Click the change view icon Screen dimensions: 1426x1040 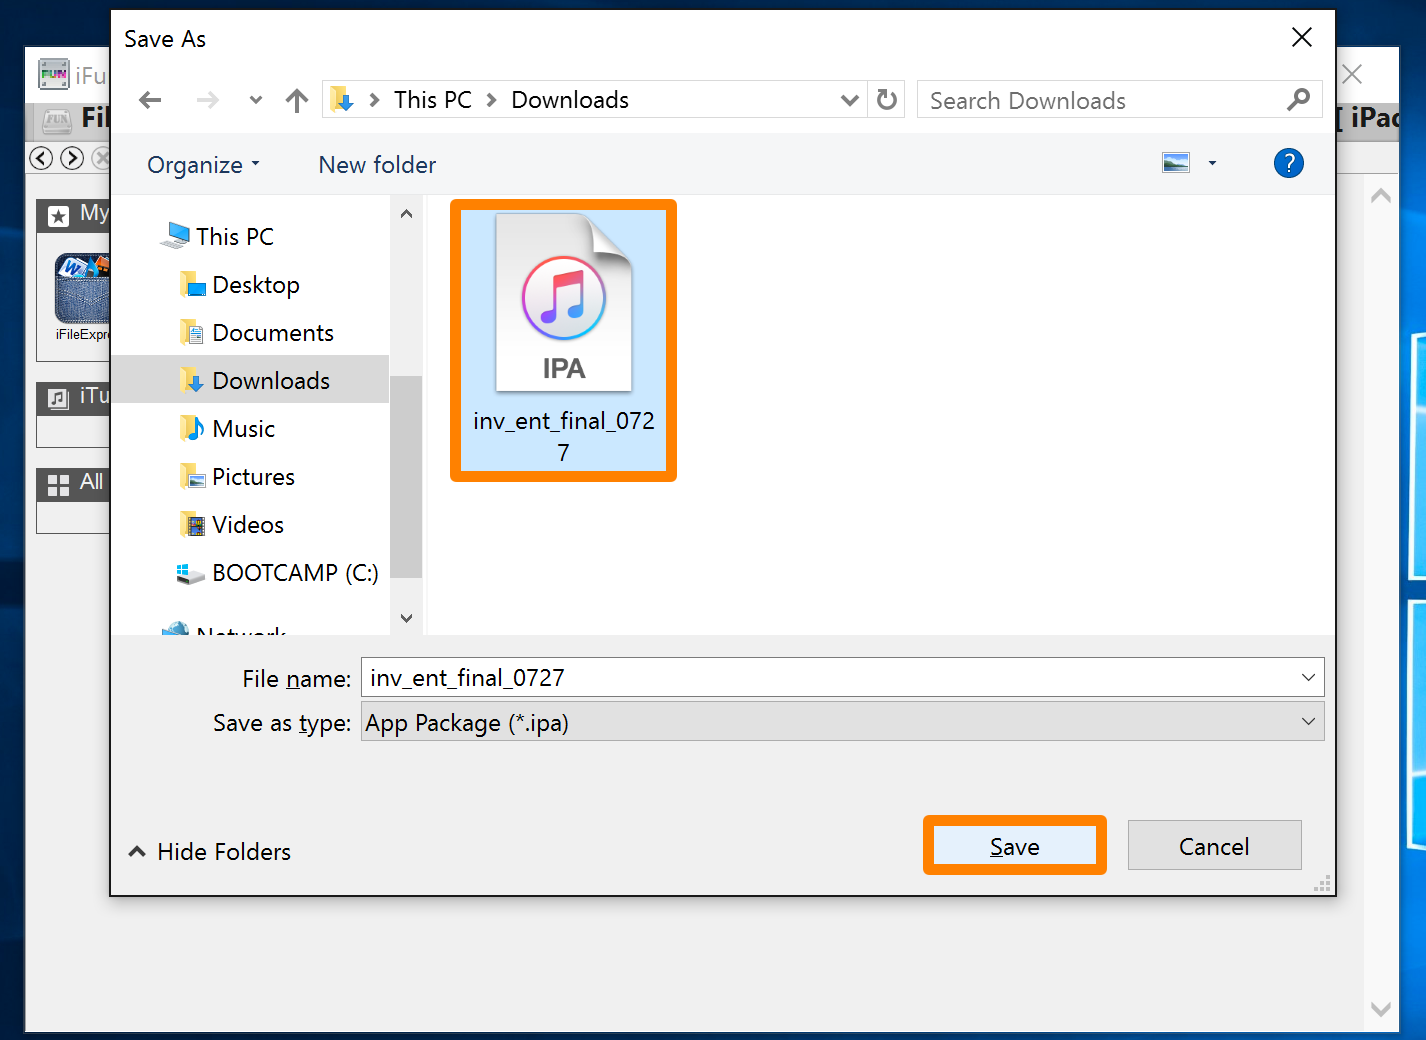coord(1176,162)
